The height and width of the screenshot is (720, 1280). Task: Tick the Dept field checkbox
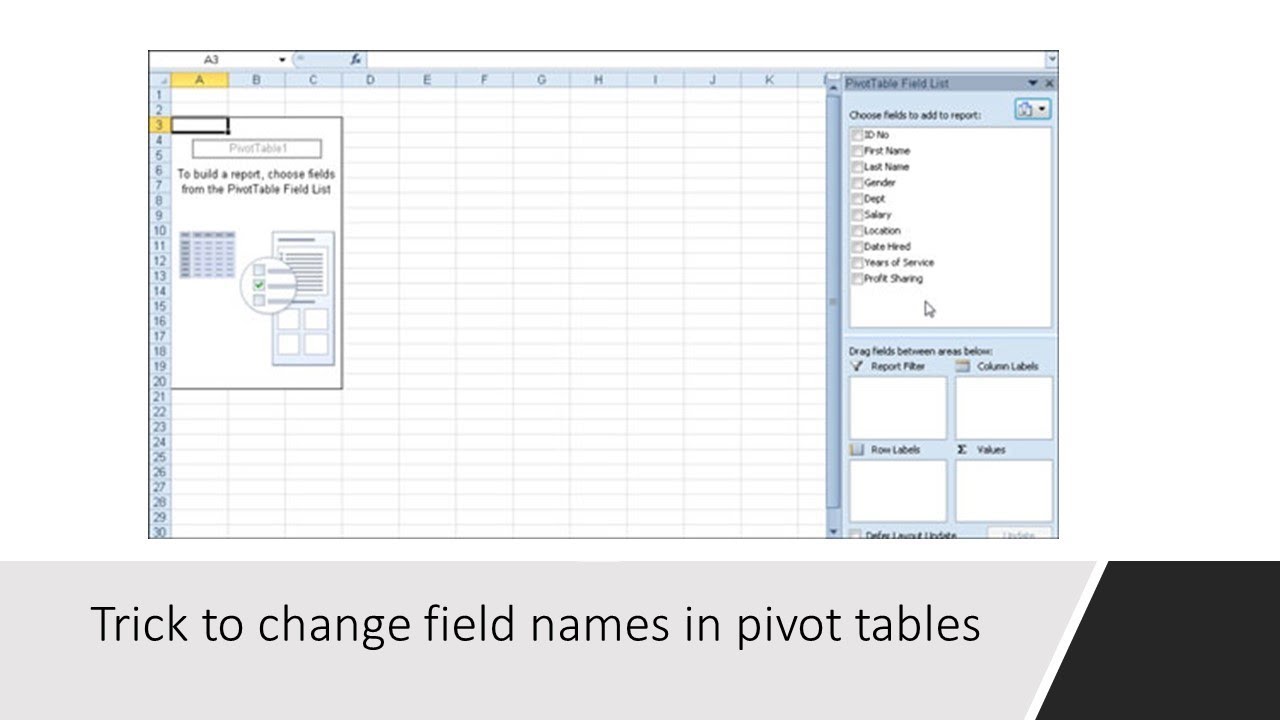point(857,199)
